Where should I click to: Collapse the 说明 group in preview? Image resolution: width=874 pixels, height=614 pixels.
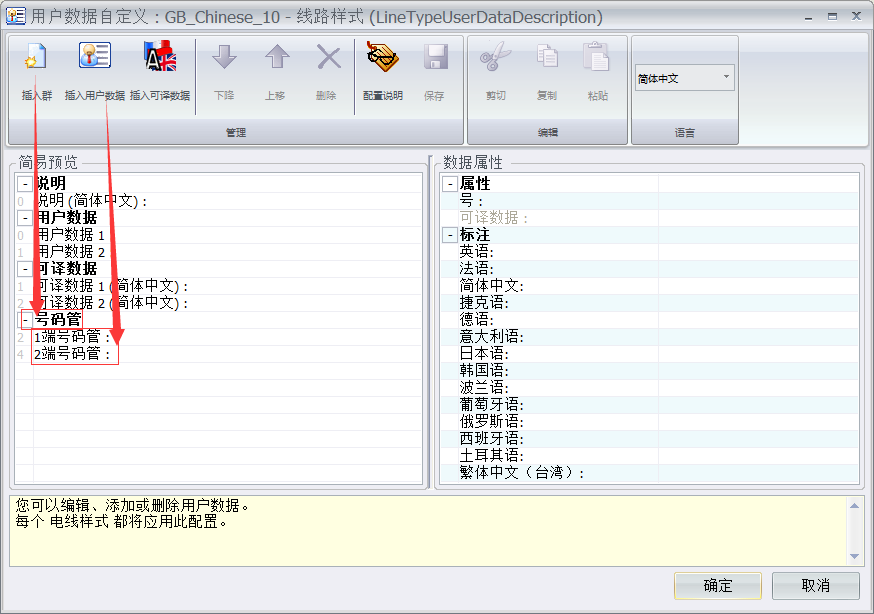pyautogui.click(x=24, y=184)
